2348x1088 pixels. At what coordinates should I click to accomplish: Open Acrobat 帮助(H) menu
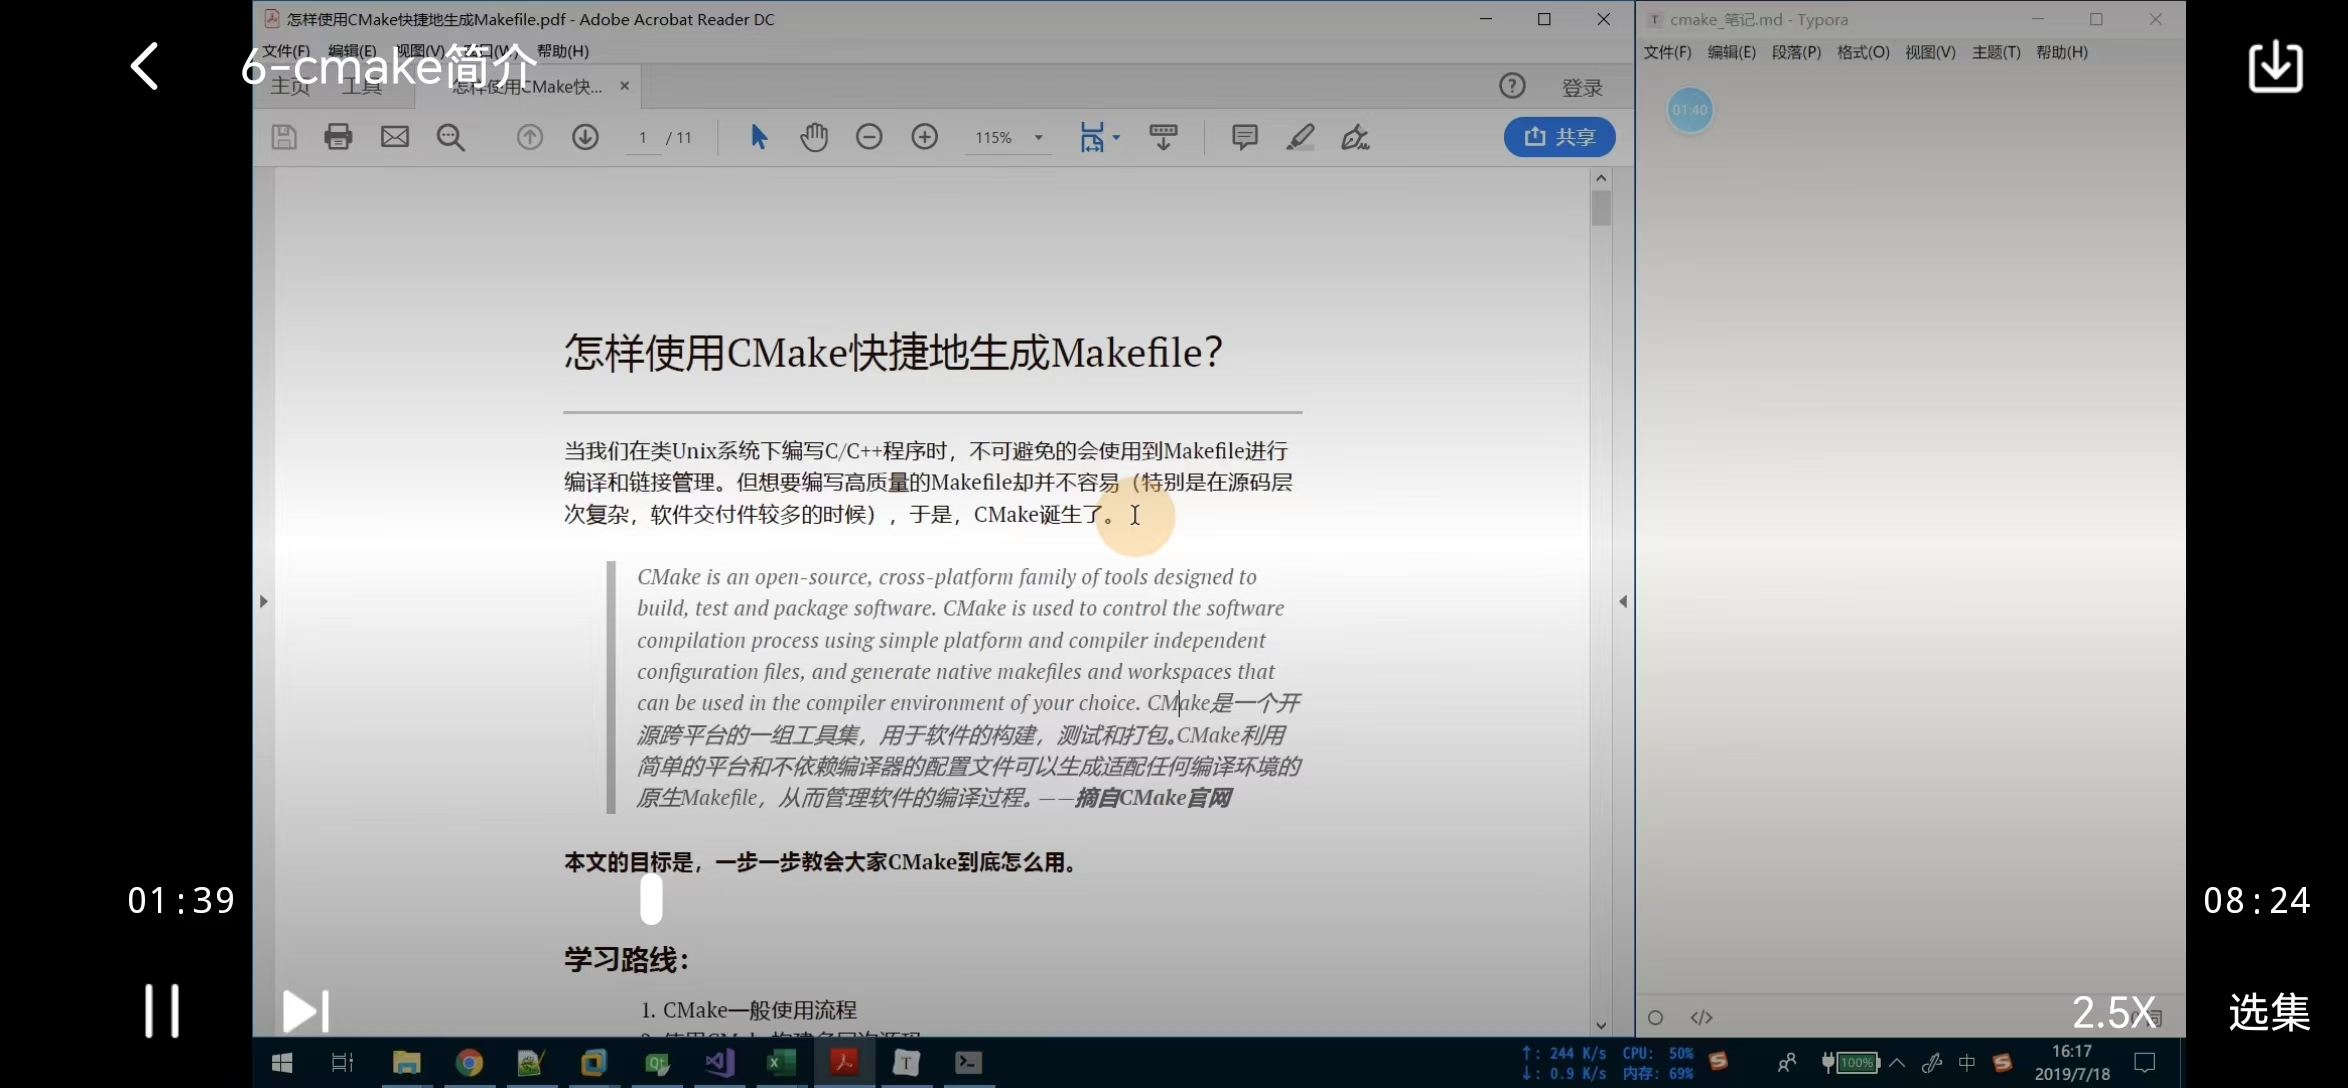(563, 51)
